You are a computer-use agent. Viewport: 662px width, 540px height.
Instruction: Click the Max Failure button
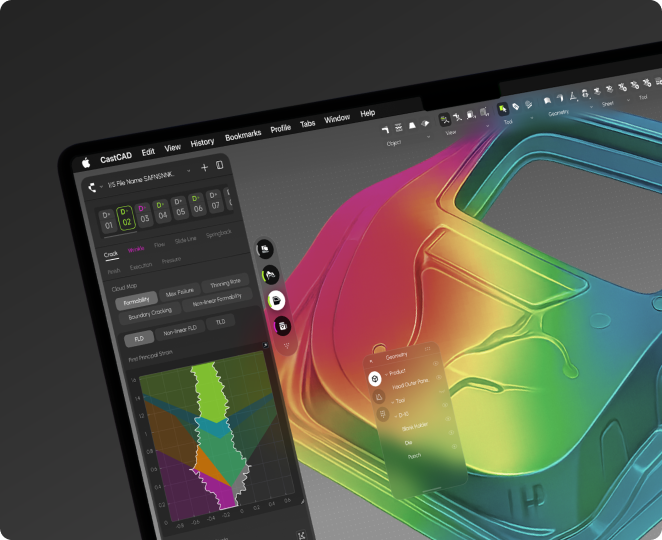tap(178, 293)
